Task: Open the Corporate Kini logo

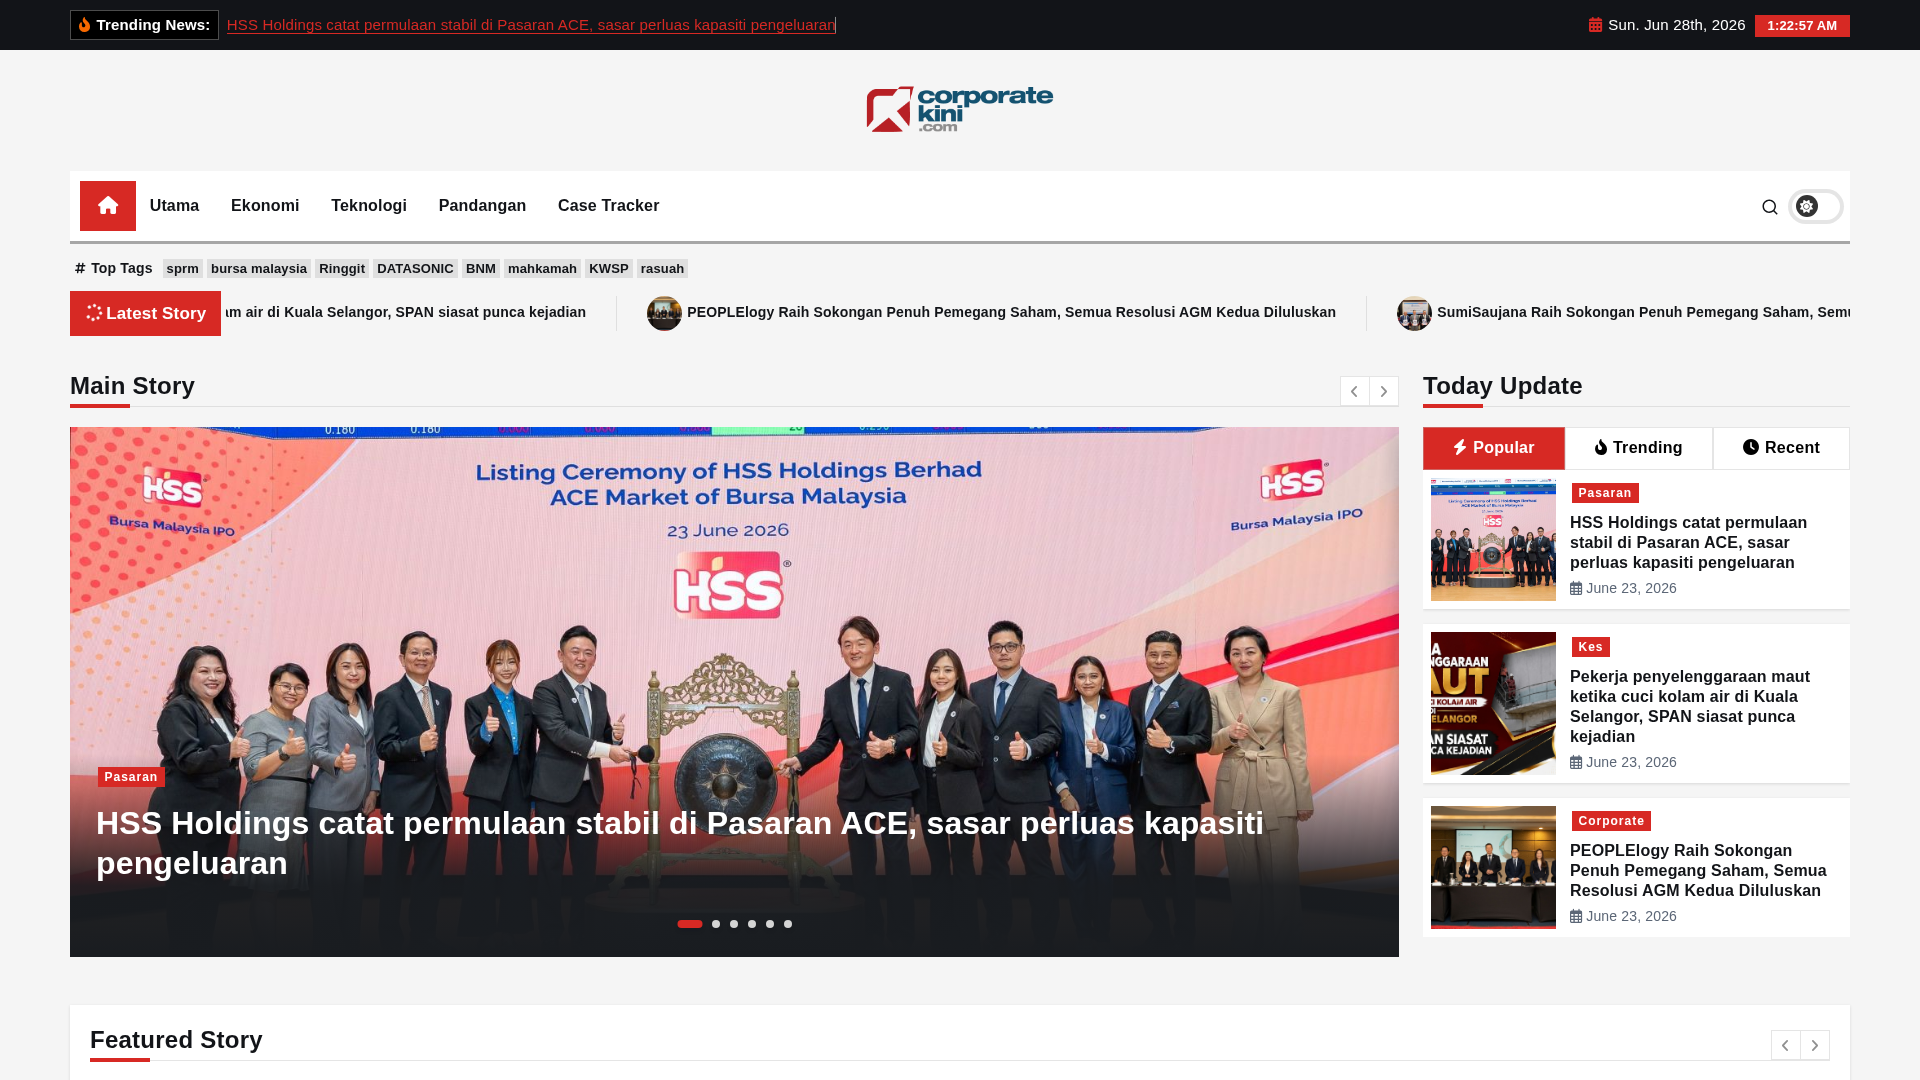Action: (960, 109)
